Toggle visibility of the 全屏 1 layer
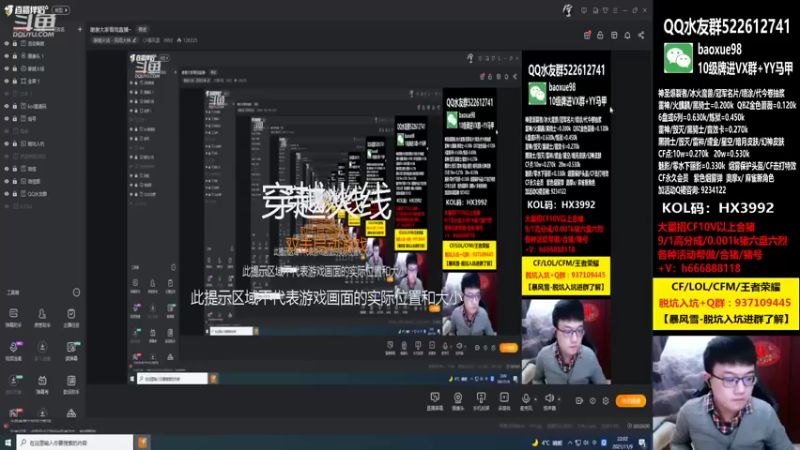Viewport: 800px width, 450px height. click(7, 81)
